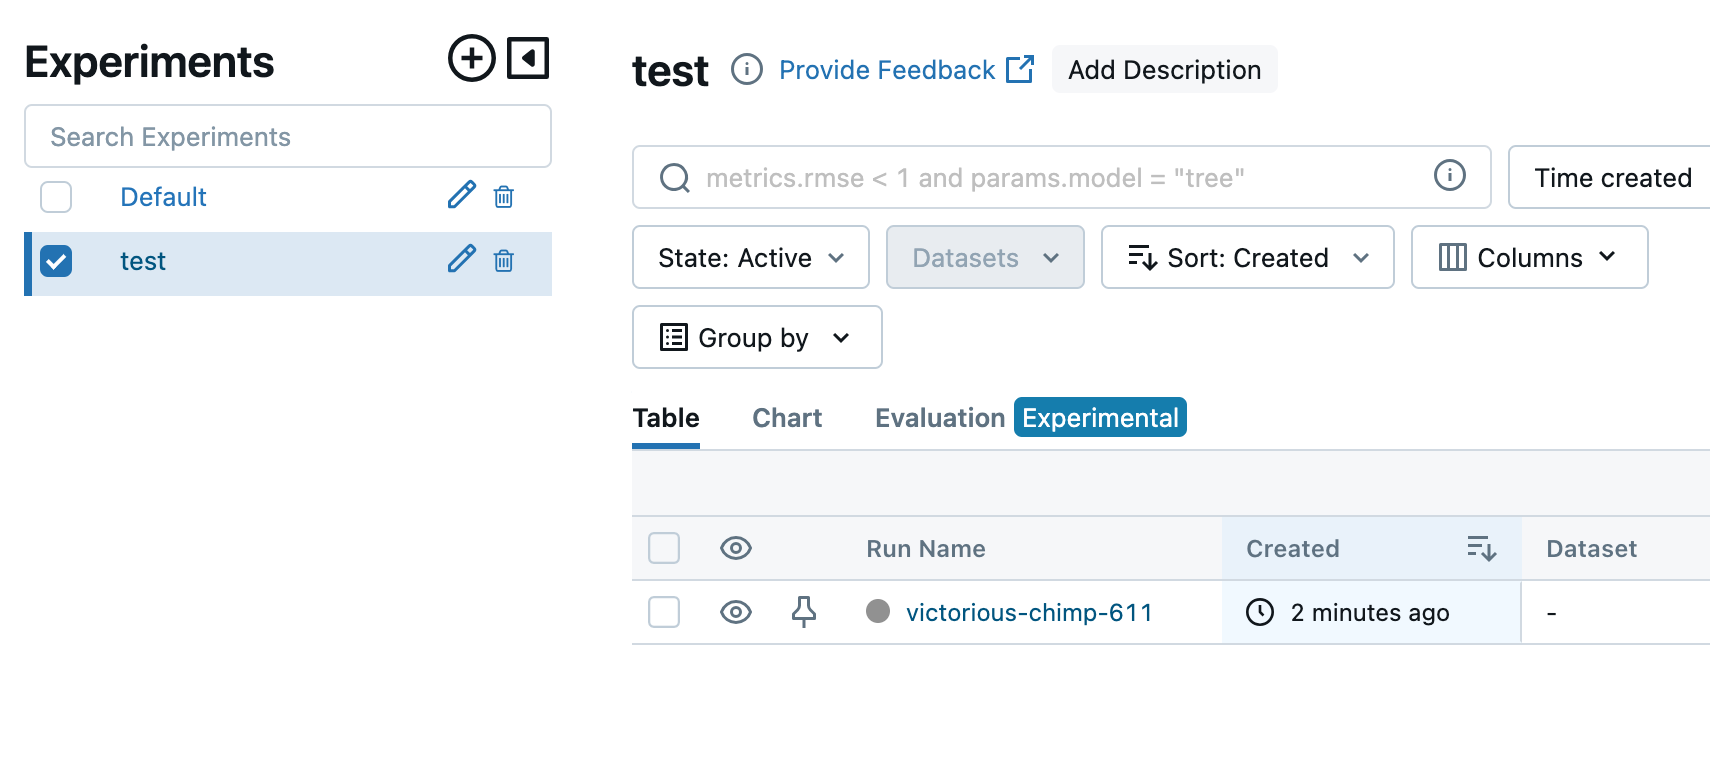Open the Evaluation tab
Screen dimensions: 1710x762
click(939, 418)
